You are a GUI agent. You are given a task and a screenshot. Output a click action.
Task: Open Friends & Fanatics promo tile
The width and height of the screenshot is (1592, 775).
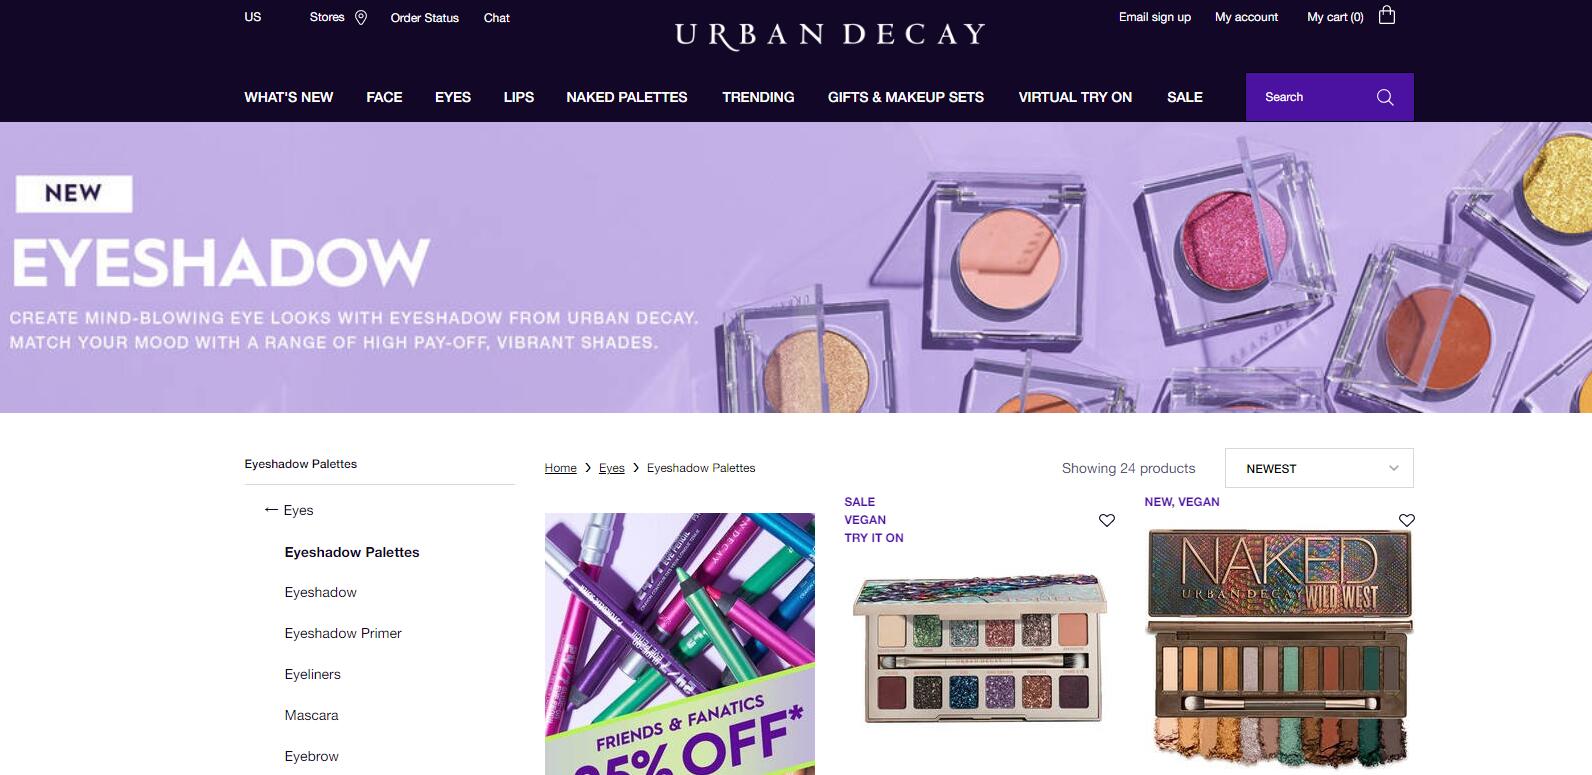point(680,644)
